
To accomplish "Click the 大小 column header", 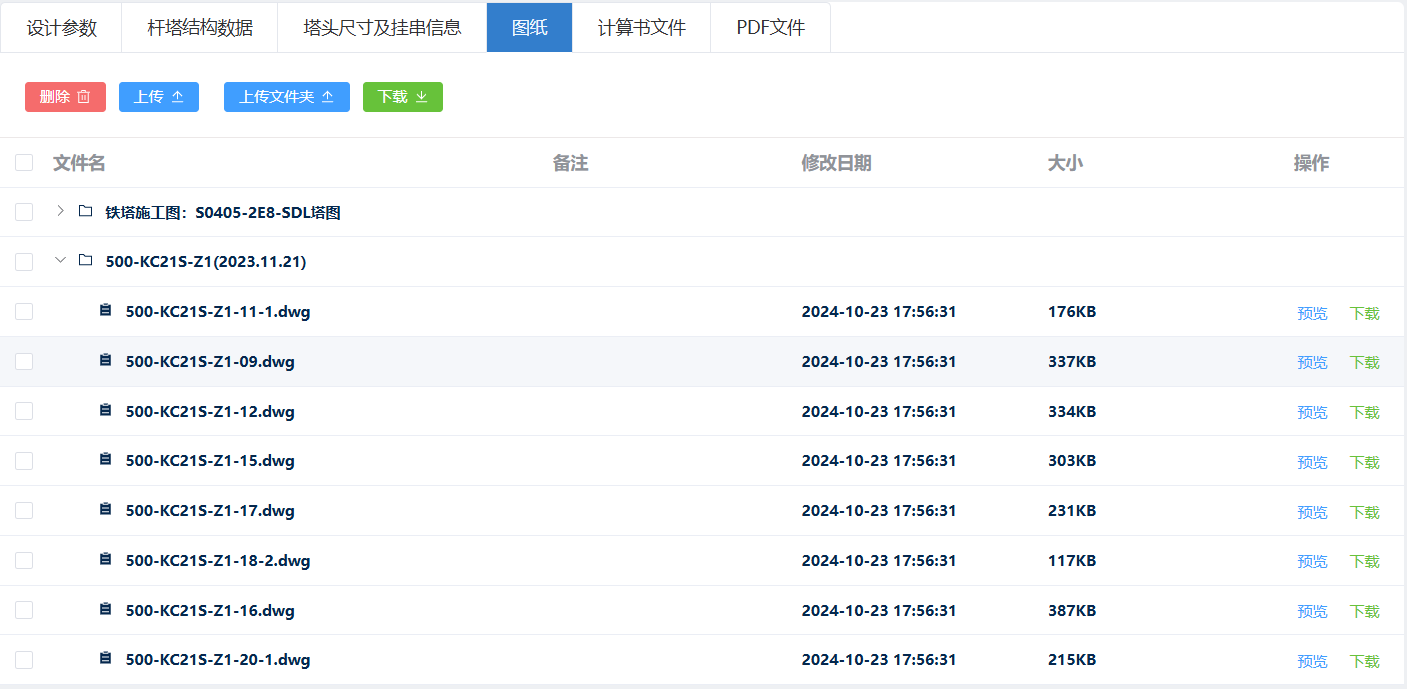I will (1065, 163).
